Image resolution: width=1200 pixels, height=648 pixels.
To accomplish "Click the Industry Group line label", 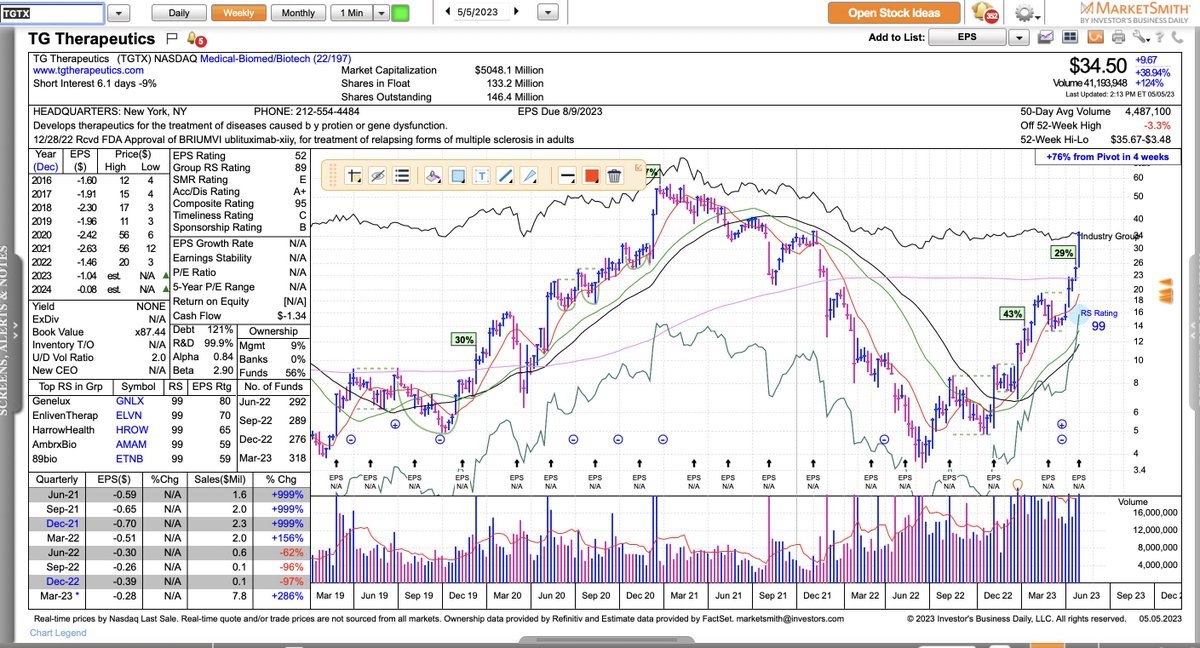I will 1110,236.
